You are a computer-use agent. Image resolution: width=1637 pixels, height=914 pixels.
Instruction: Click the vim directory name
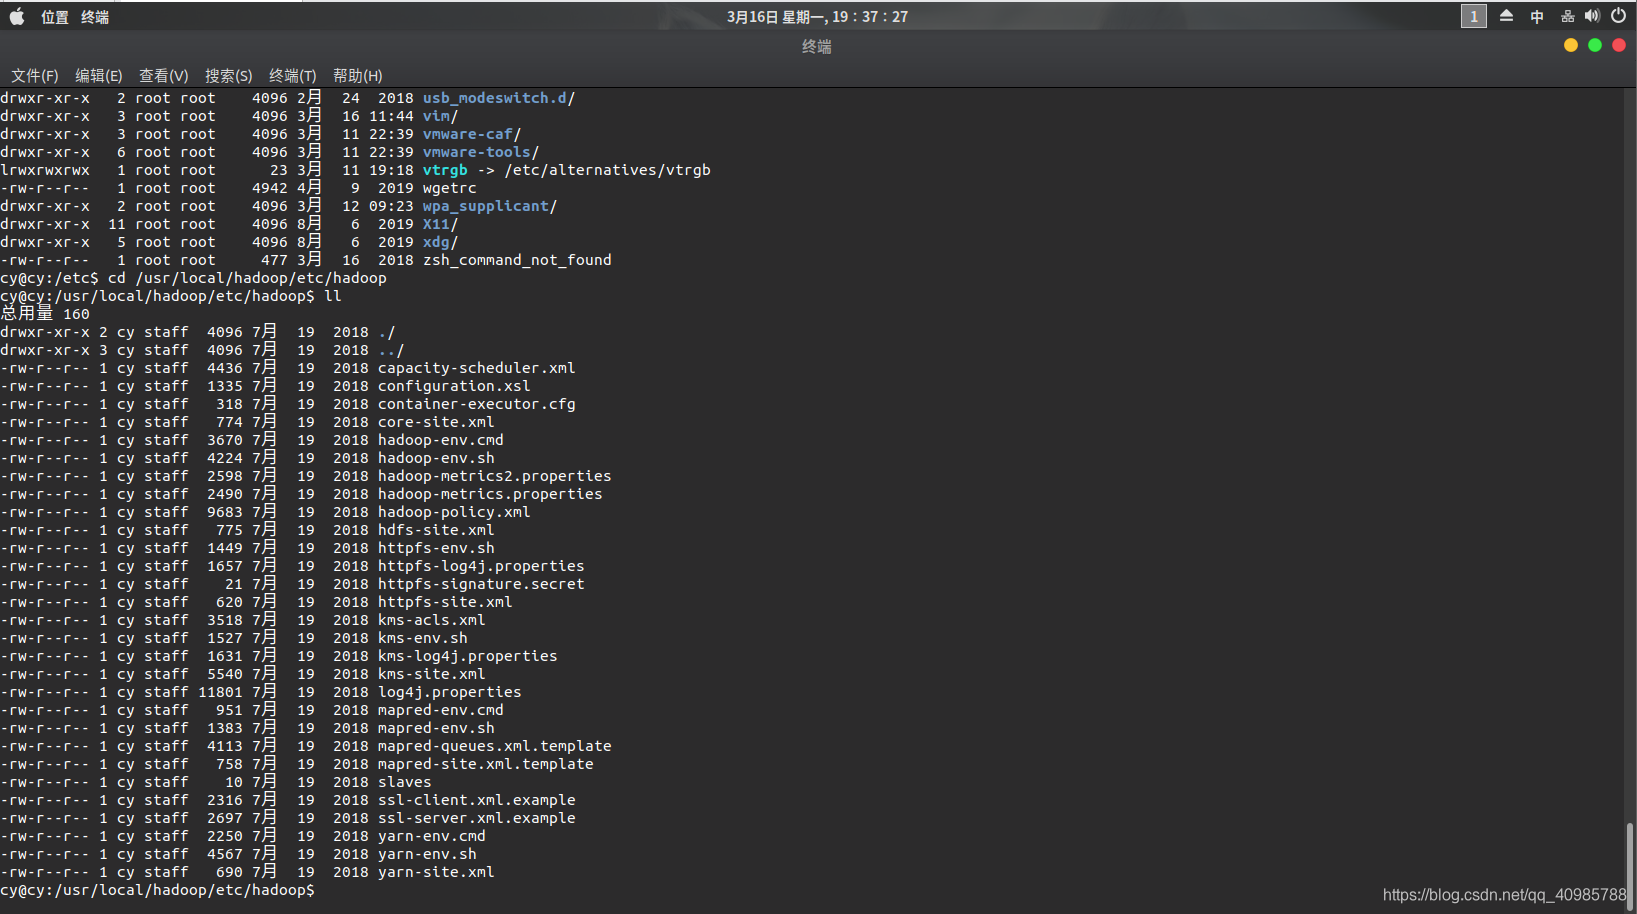click(436, 116)
